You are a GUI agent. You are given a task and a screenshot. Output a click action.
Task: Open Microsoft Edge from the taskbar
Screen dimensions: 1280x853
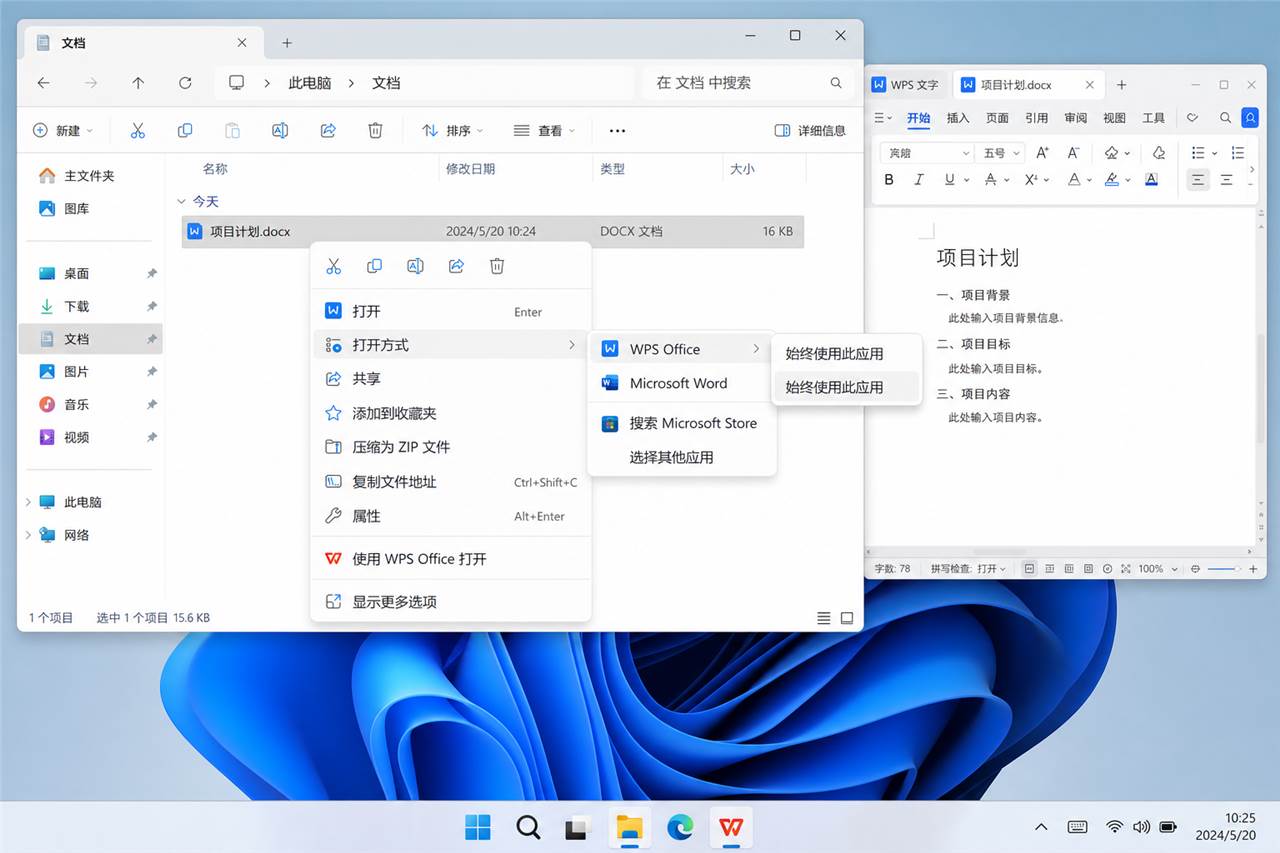(681, 827)
